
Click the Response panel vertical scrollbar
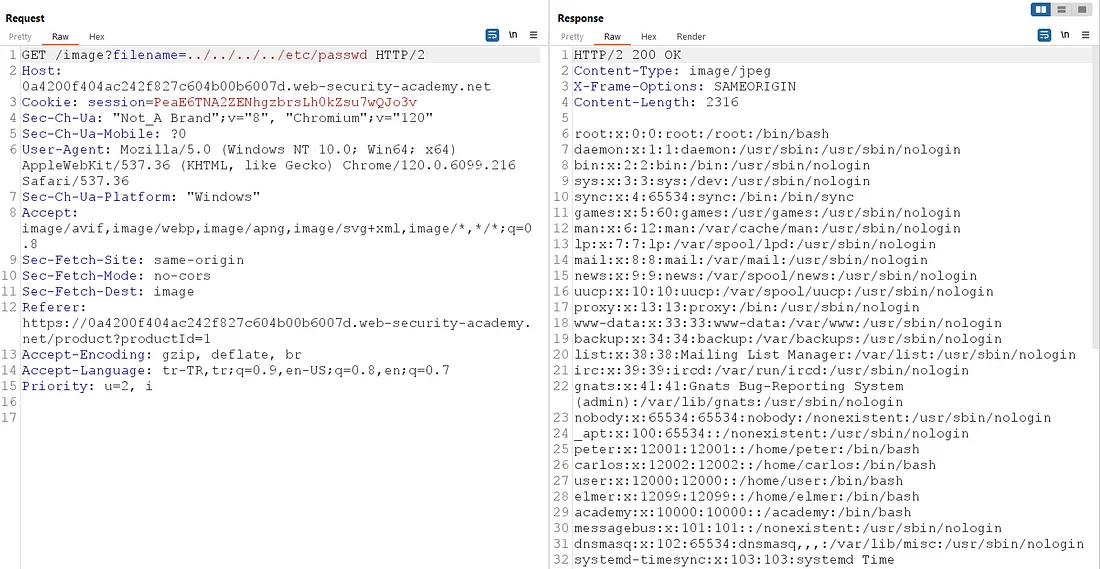tap(1096, 197)
